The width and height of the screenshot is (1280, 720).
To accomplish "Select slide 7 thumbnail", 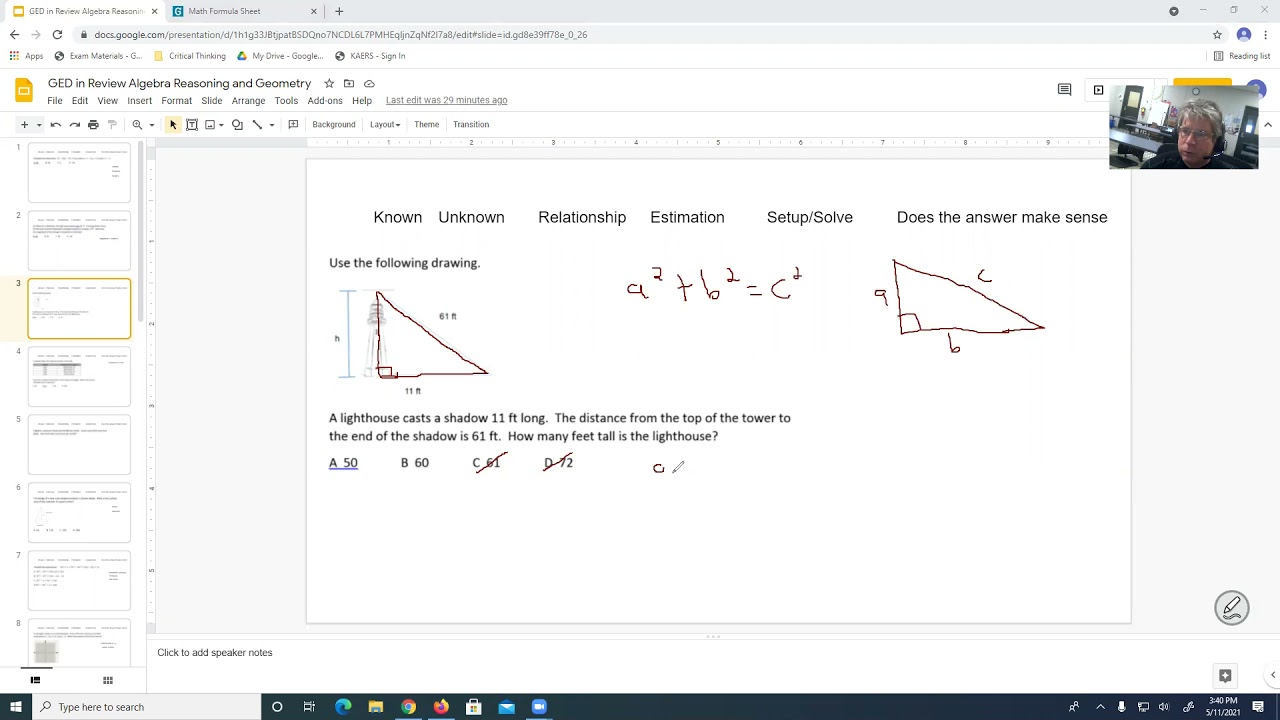I will click(79, 581).
